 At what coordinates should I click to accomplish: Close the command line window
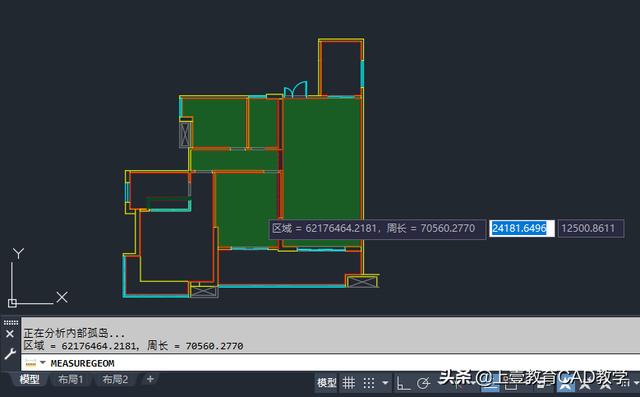pyautogui.click(x=10, y=334)
